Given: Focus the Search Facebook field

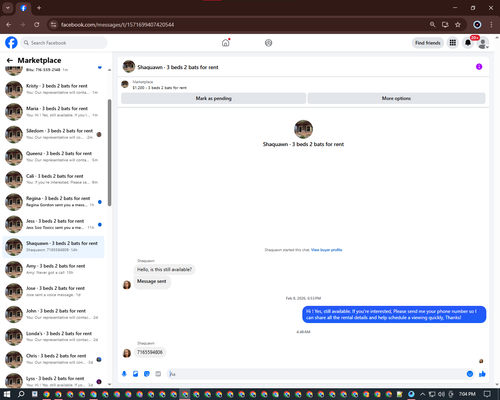Looking at the screenshot, I should tap(64, 43).
